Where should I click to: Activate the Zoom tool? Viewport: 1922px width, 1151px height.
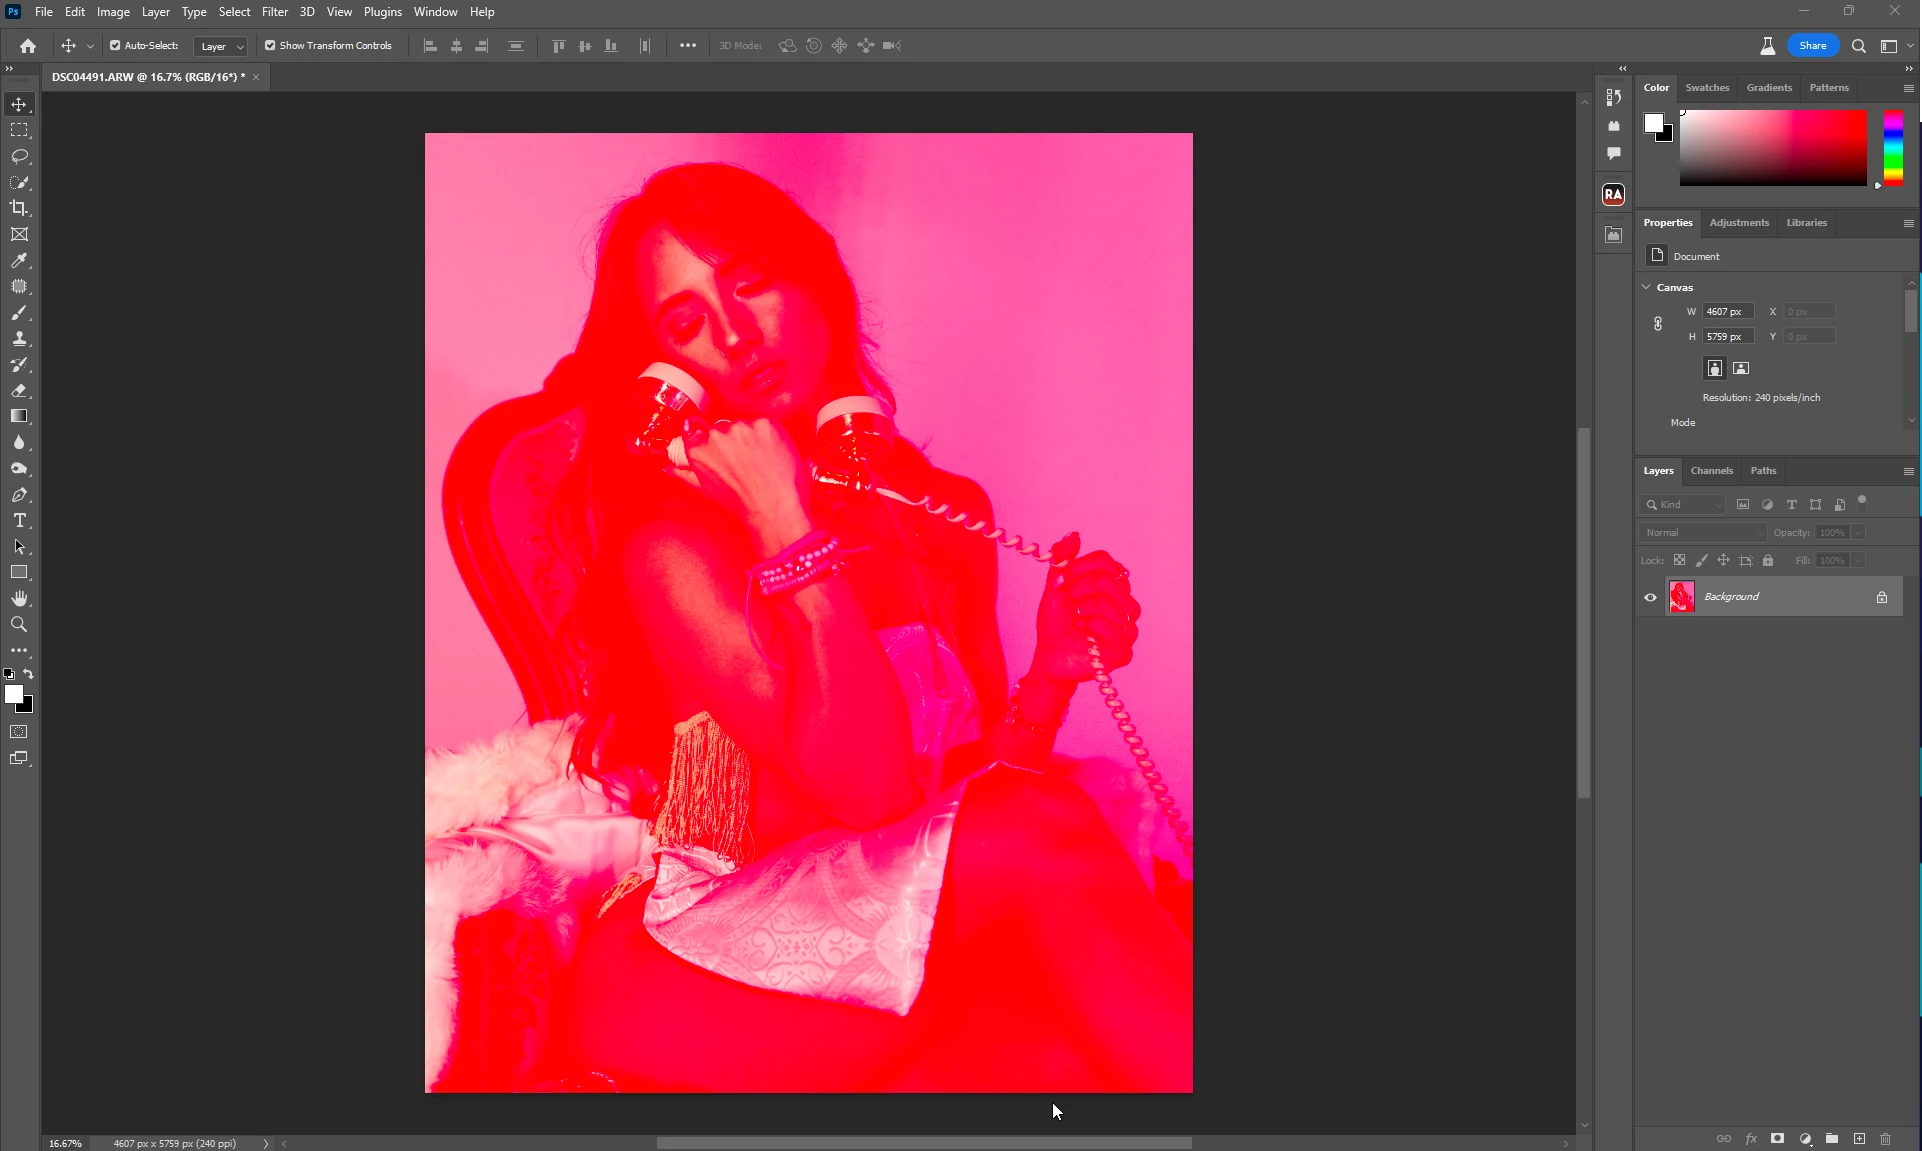(19, 625)
